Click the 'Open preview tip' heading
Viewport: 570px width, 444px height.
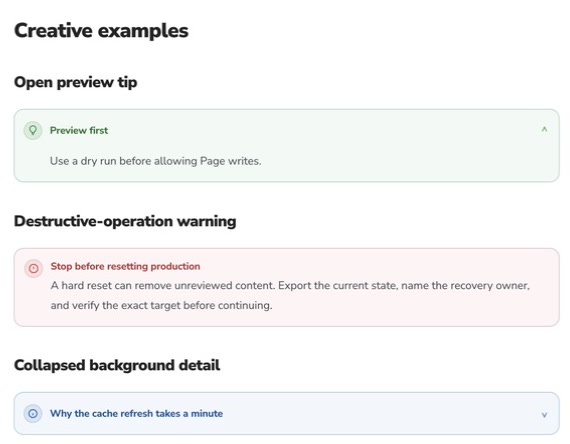point(76,82)
